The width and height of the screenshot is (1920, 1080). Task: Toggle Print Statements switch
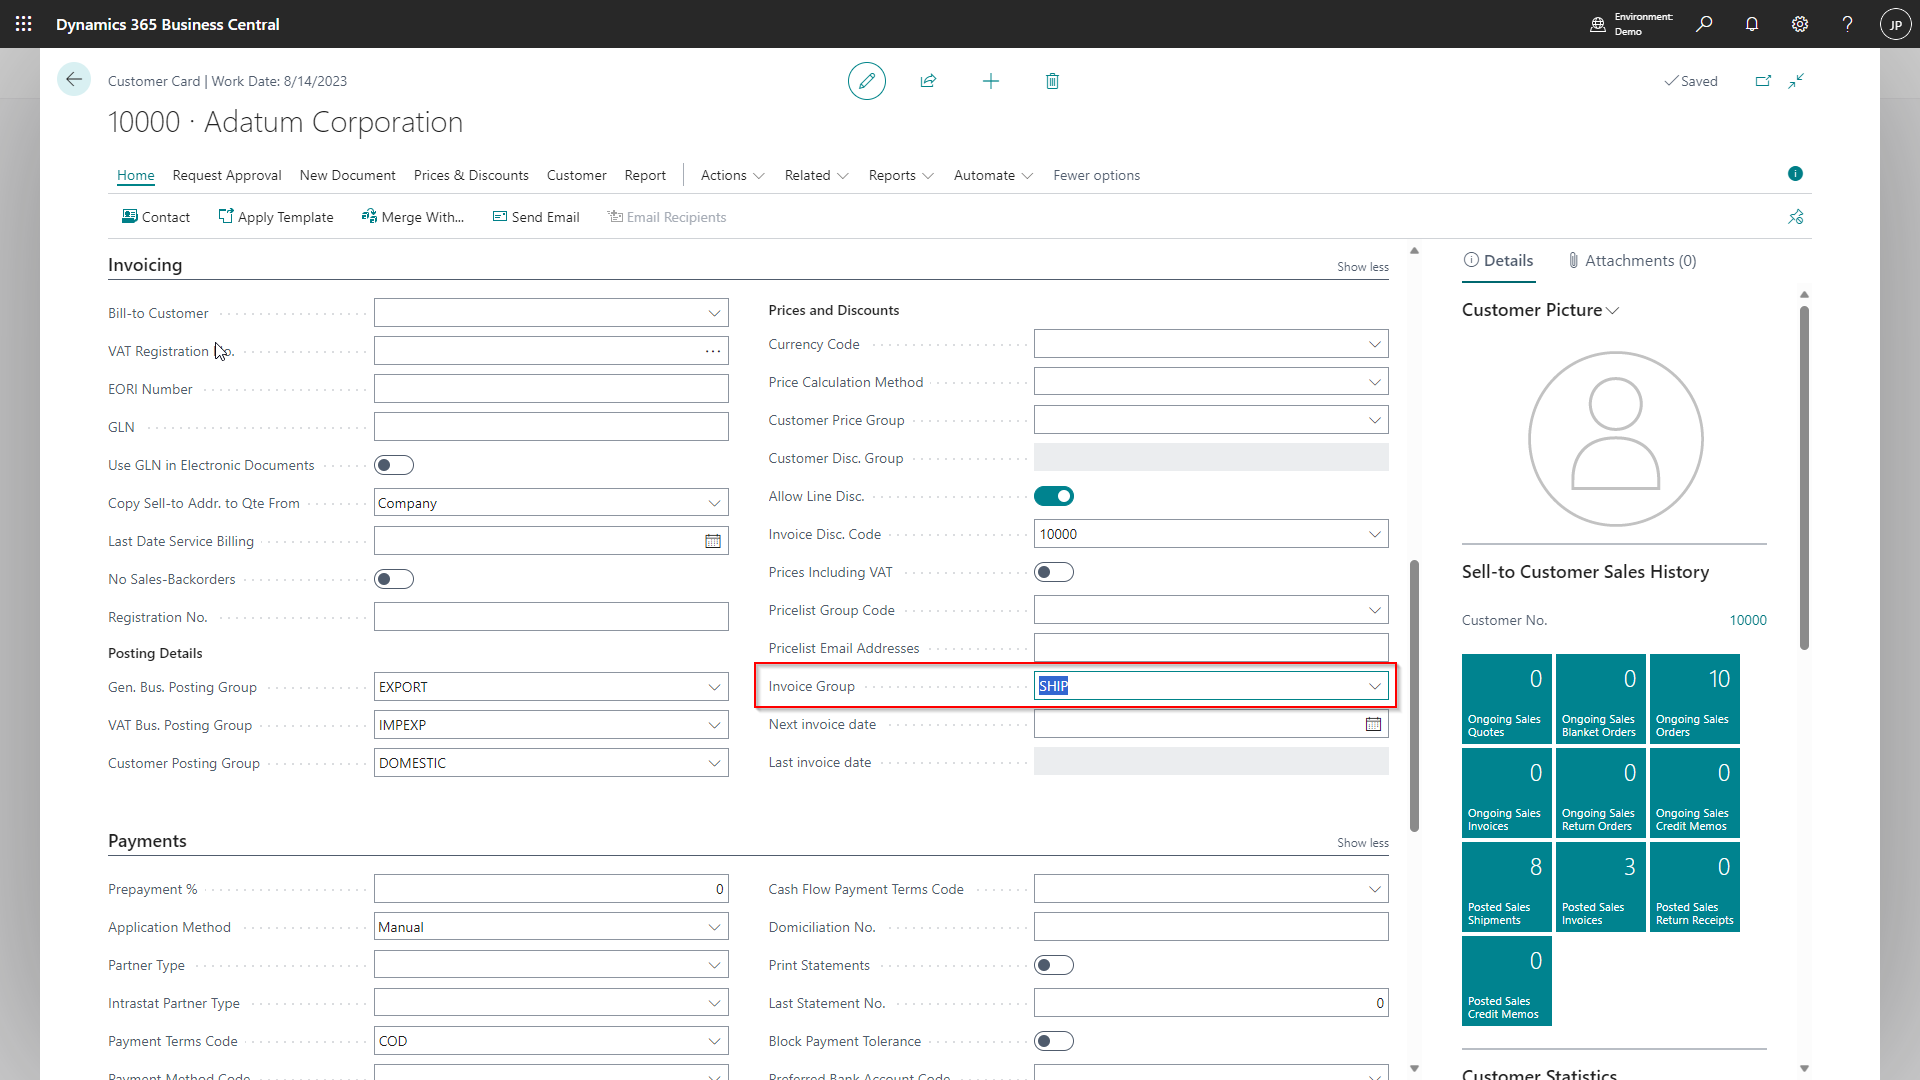[x=1054, y=965]
